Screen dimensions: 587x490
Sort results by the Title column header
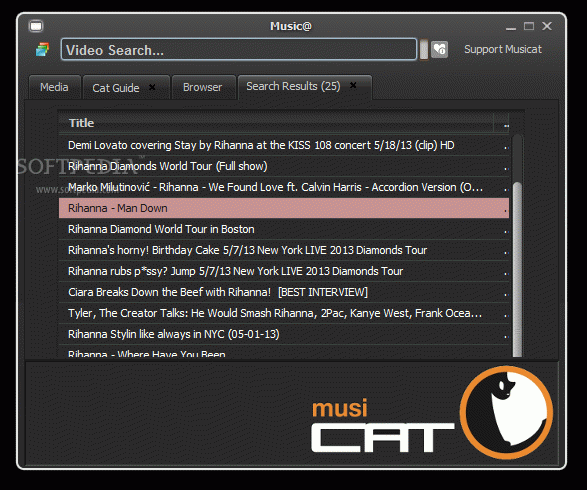pyautogui.click(x=276, y=123)
